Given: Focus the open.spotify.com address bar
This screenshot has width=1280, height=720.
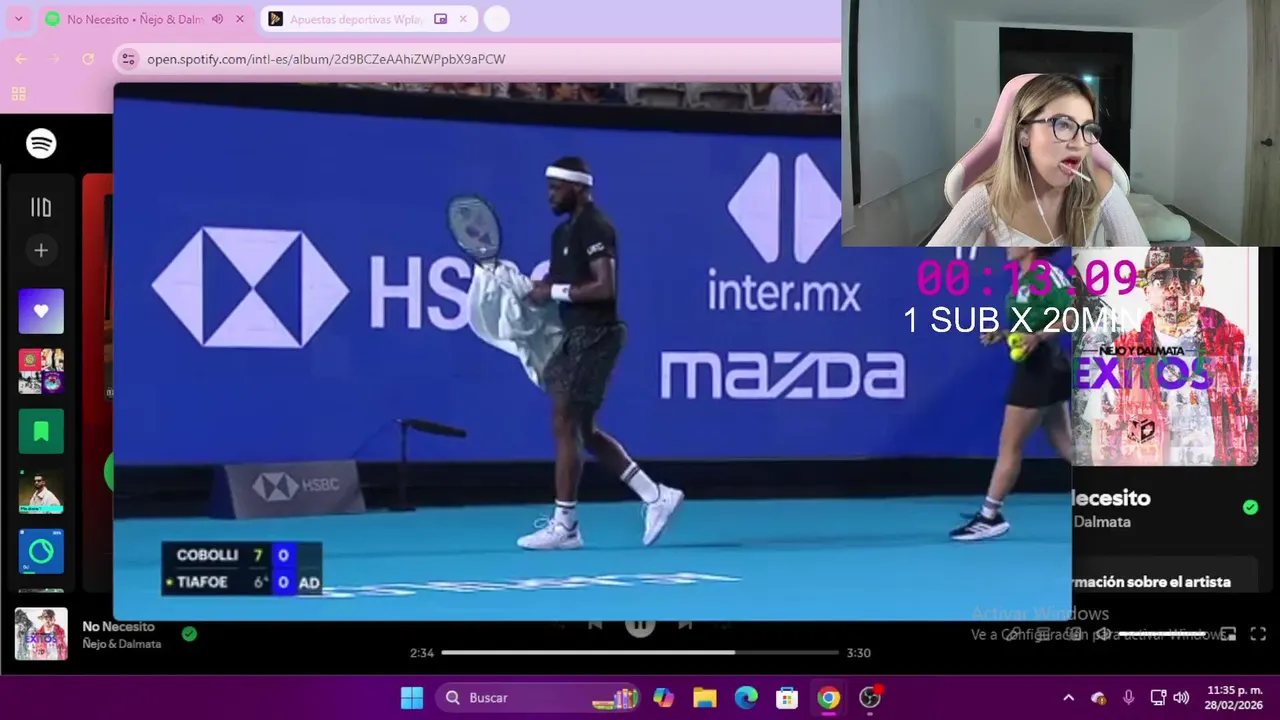Looking at the screenshot, I should point(326,59).
